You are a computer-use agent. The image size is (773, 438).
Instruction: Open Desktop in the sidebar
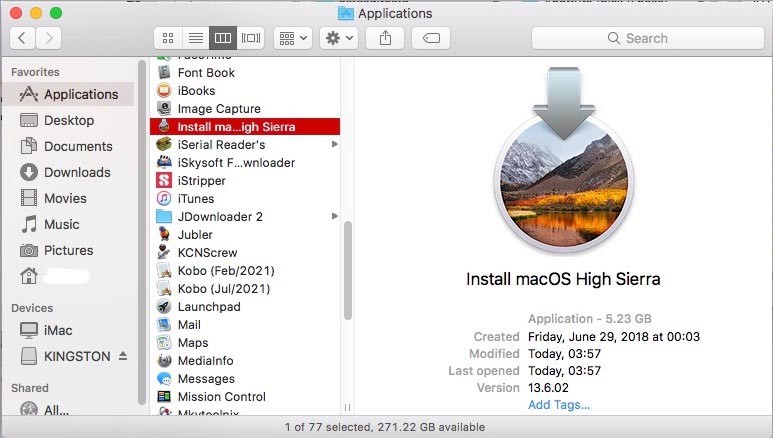pos(69,120)
